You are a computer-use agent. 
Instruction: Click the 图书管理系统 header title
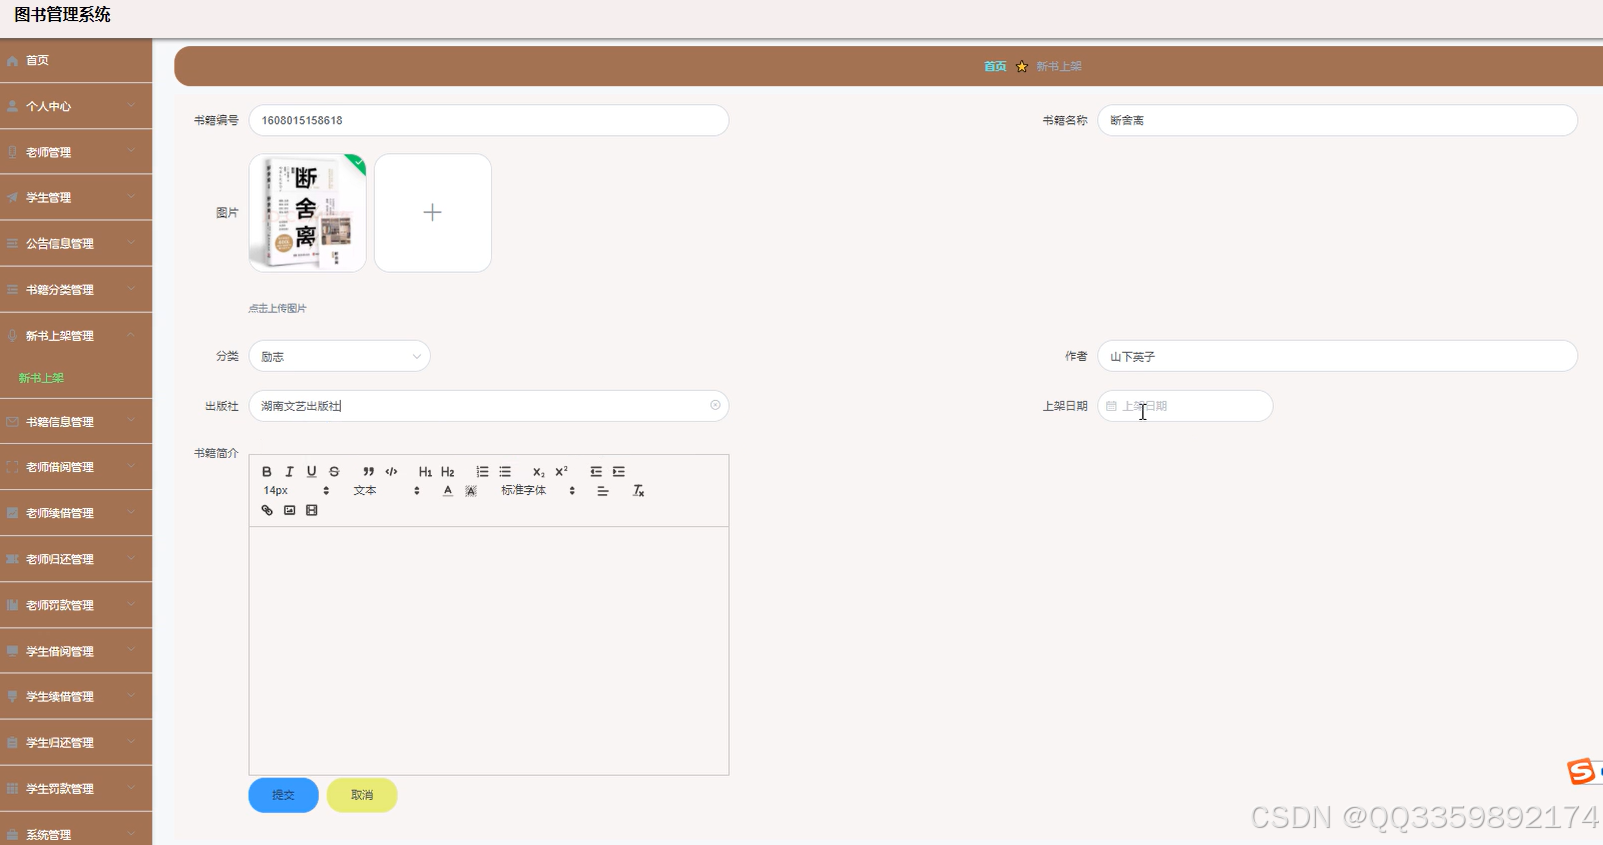(62, 15)
